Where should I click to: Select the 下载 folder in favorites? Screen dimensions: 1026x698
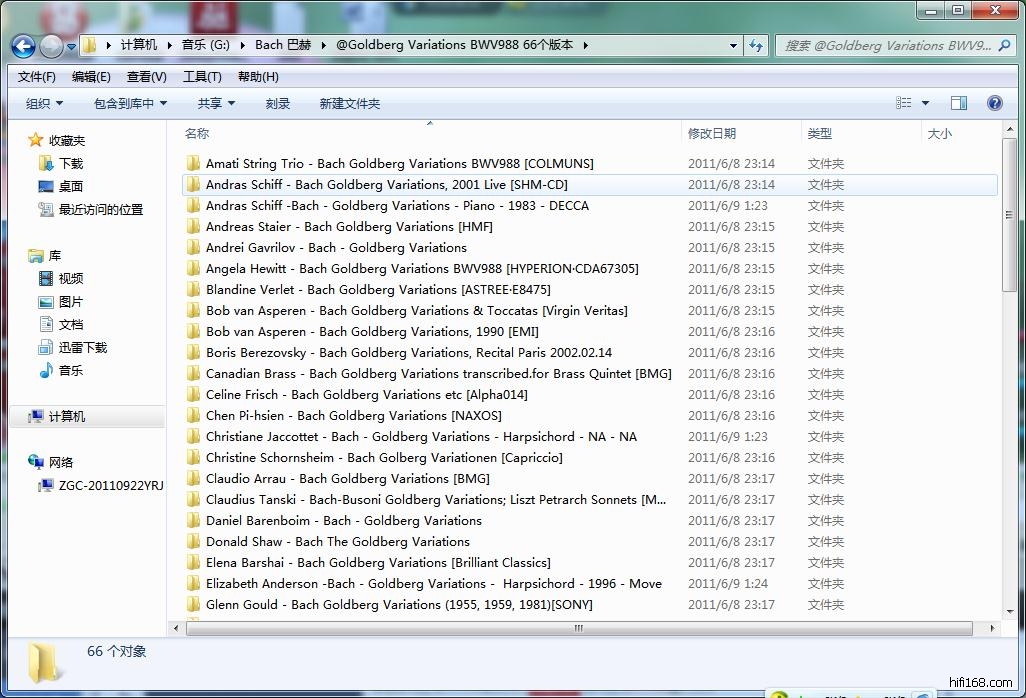pos(70,163)
